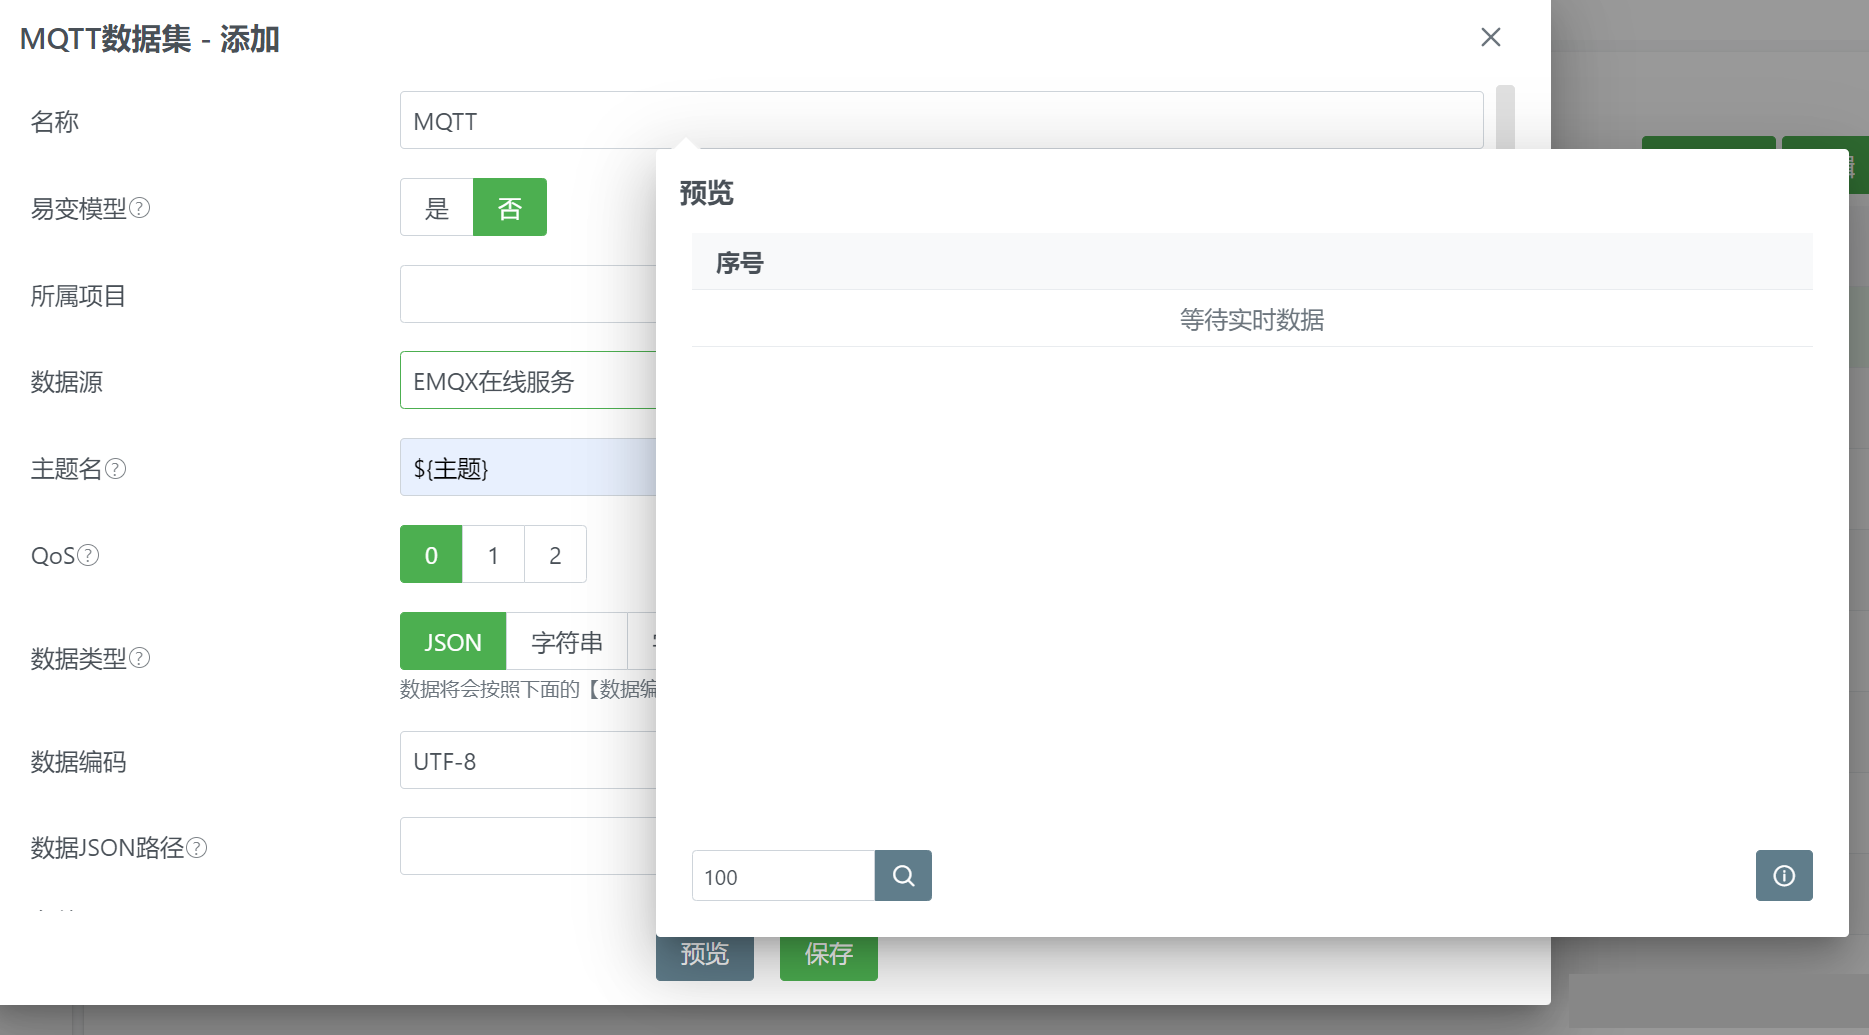Image resolution: width=1869 pixels, height=1035 pixels.
Task: Click the 预览 button at dialog bottom
Action: pyautogui.click(x=705, y=958)
